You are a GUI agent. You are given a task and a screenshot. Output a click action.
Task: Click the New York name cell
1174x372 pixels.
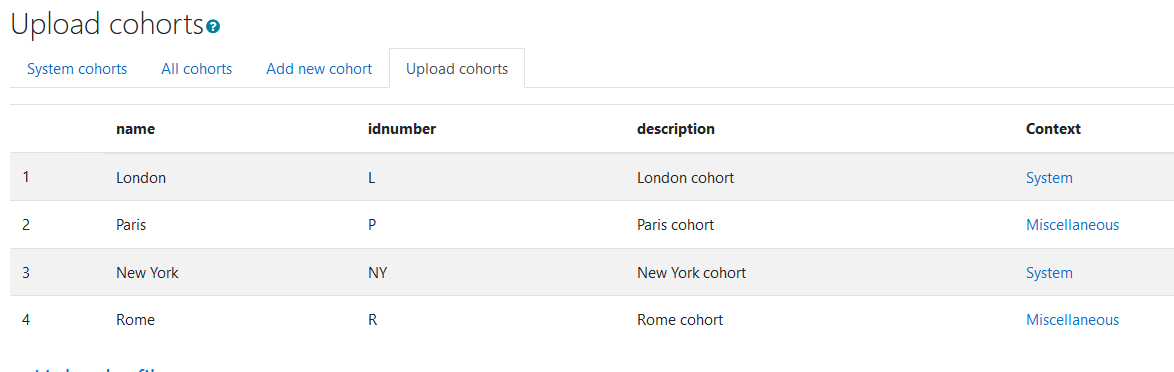pyautogui.click(x=147, y=272)
